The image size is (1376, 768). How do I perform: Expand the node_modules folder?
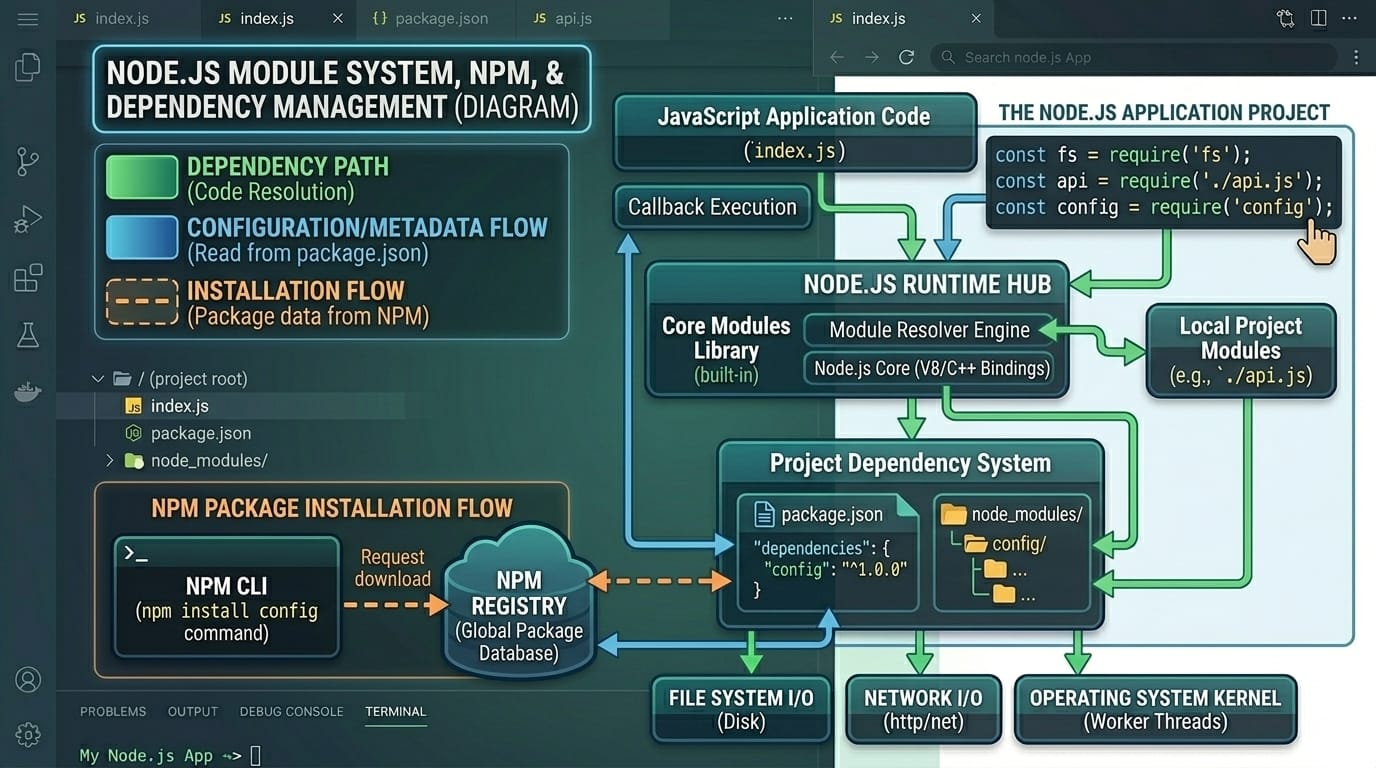(x=110, y=461)
